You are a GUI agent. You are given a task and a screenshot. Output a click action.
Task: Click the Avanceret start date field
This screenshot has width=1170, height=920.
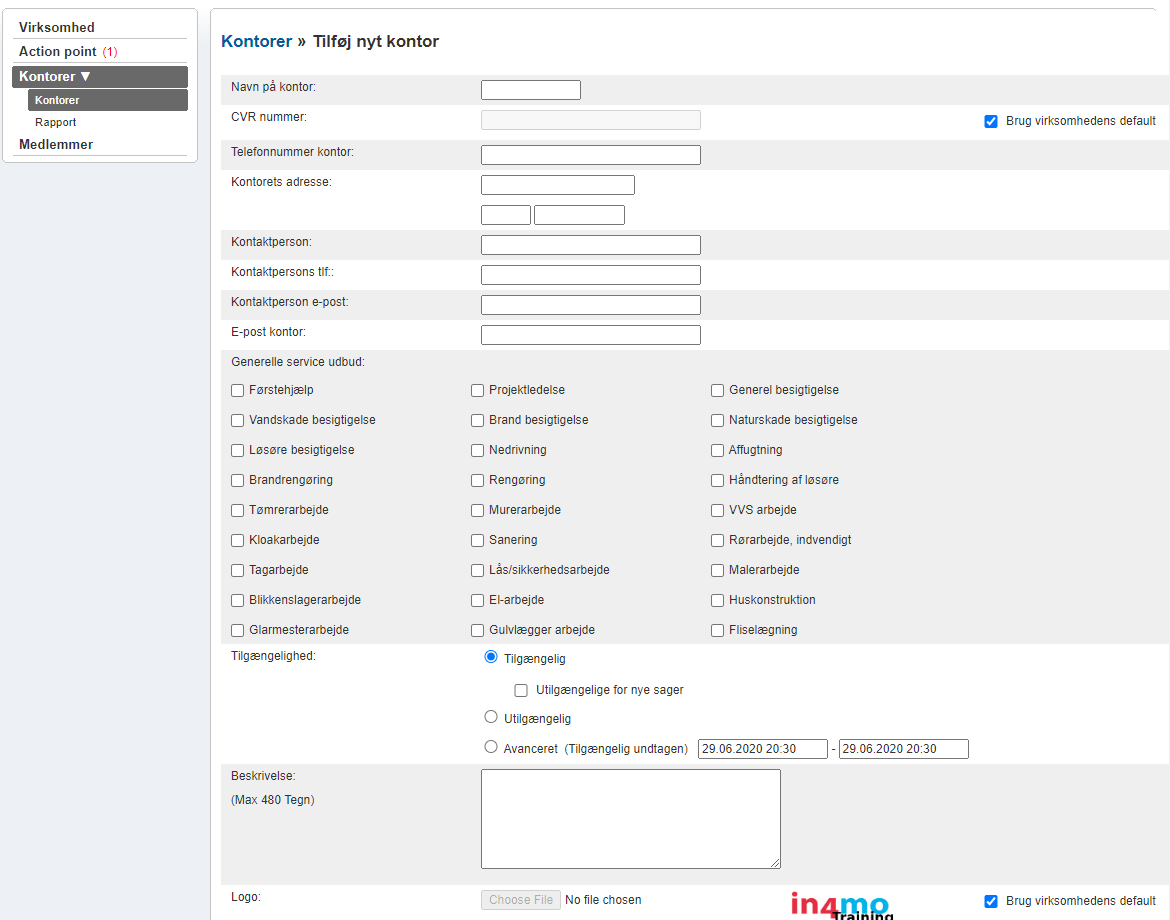pyautogui.click(x=762, y=749)
